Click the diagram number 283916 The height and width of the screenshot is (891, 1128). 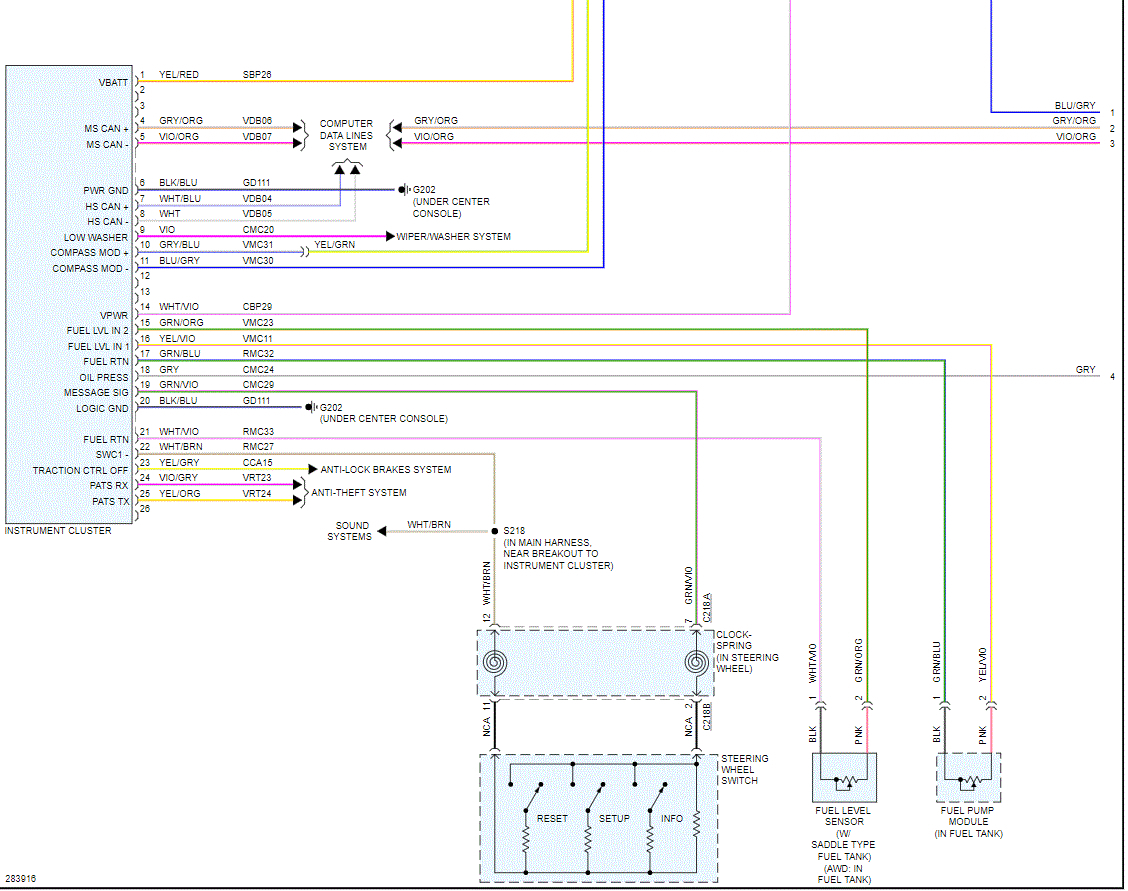(20, 879)
